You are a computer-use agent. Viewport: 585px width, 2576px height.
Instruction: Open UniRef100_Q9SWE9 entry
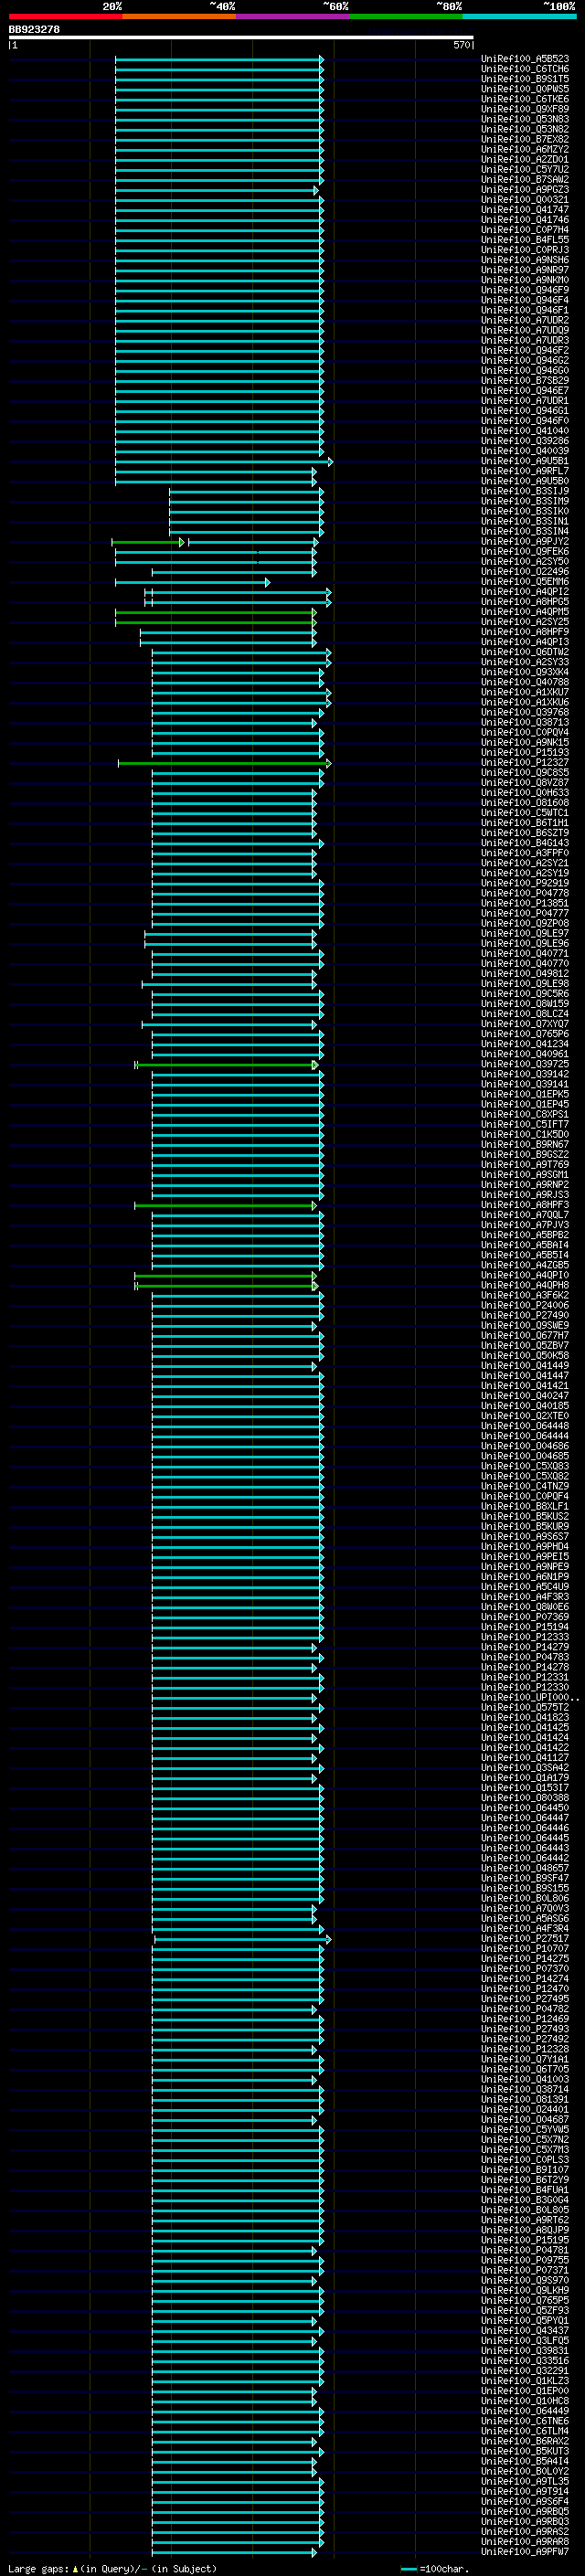point(525,1326)
